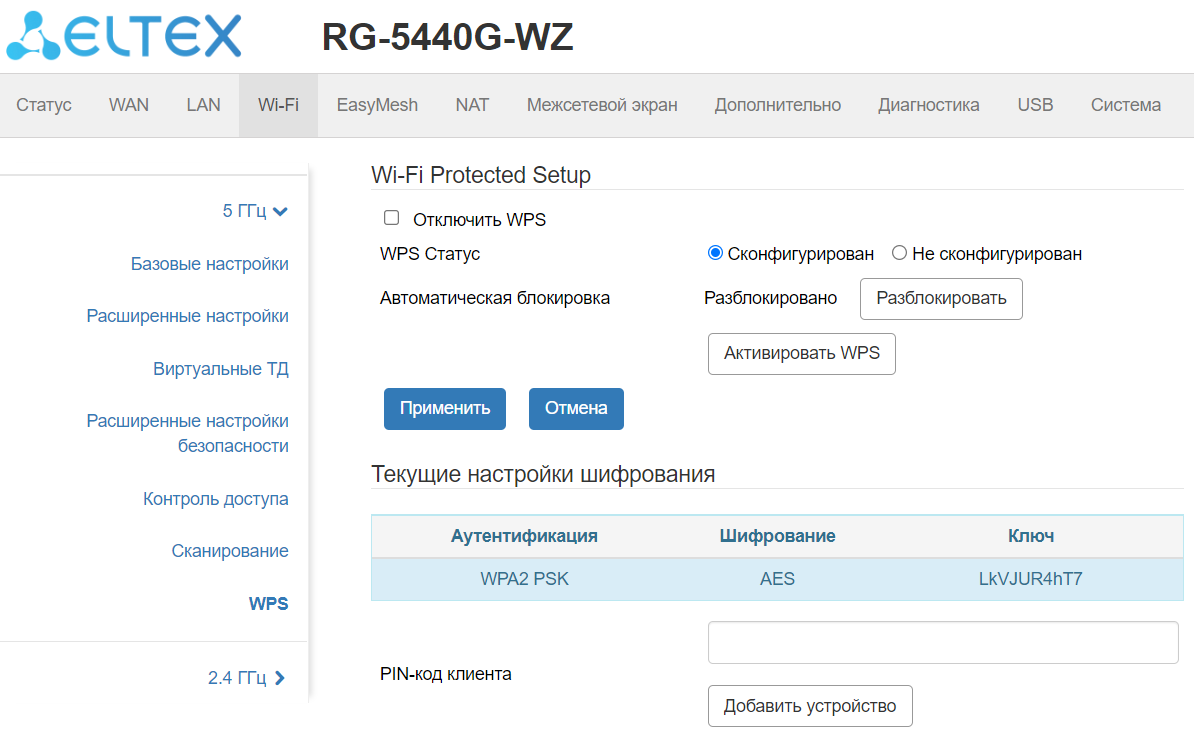Open Базовые настройки in the sidebar
Screen dimensions: 1194x741
pos(209,264)
